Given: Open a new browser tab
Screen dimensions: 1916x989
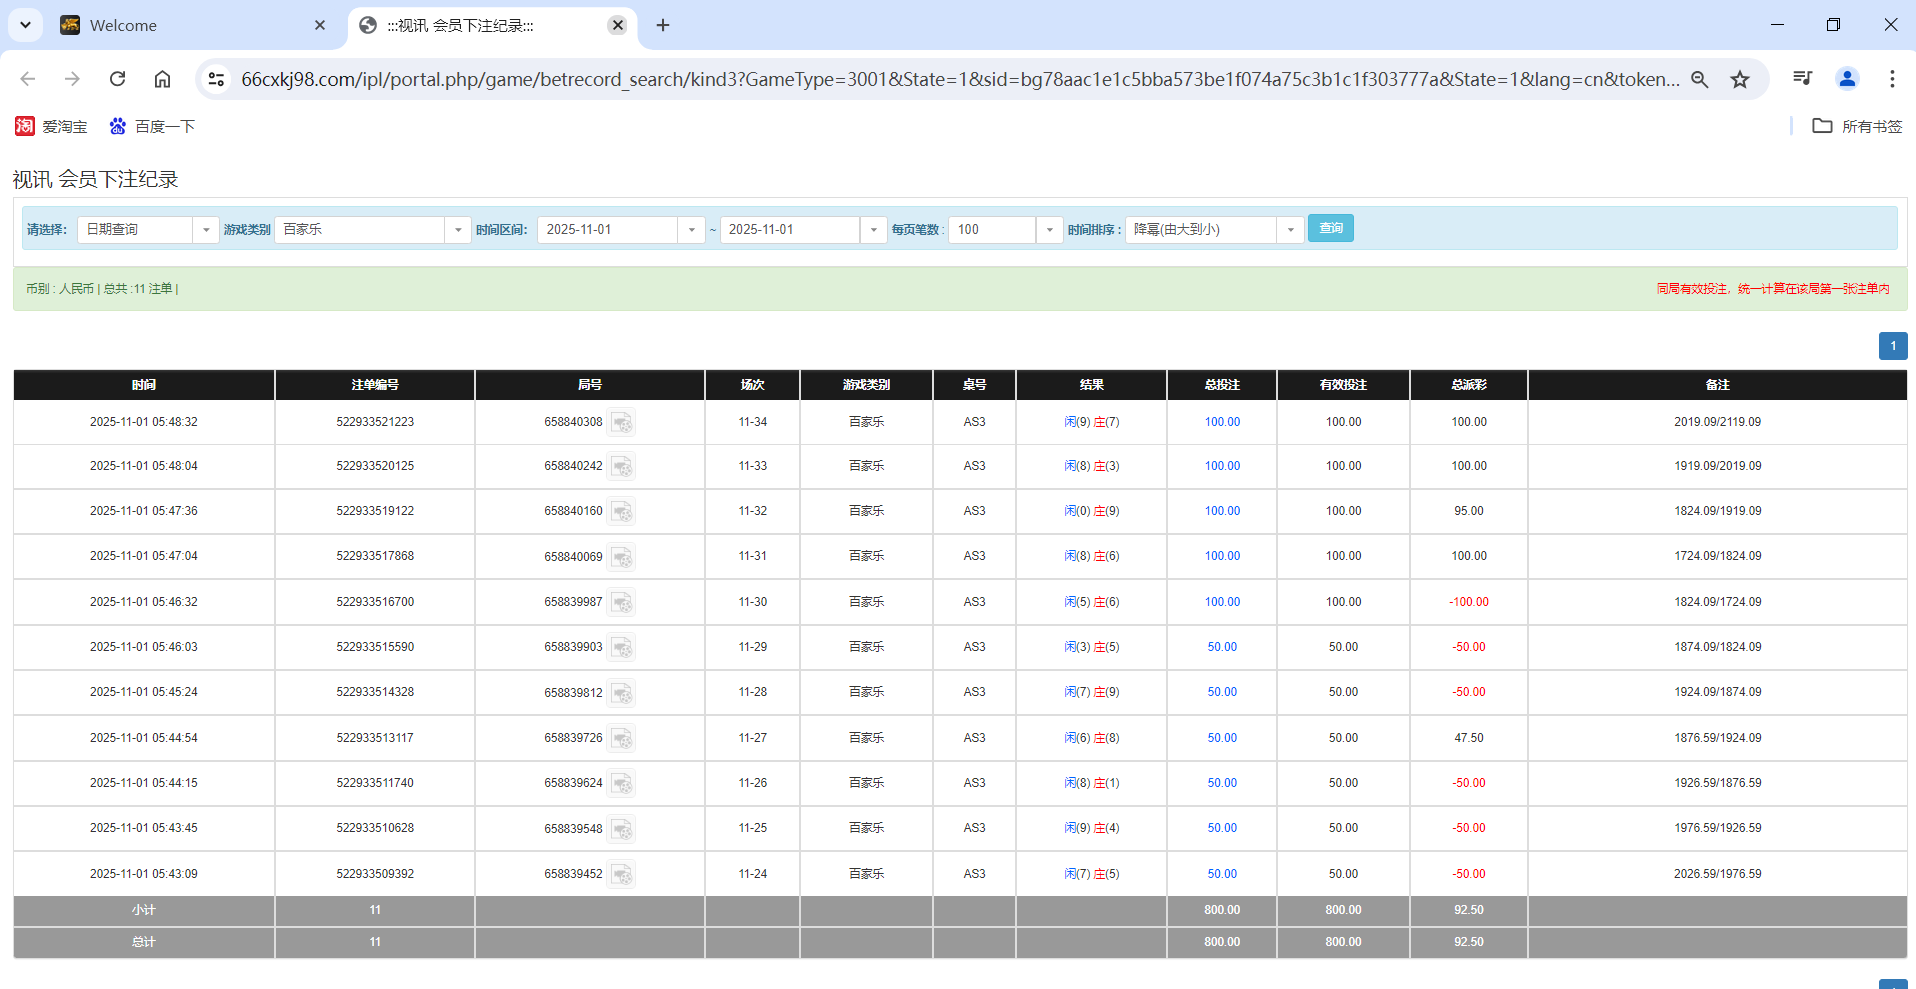Looking at the screenshot, I should (663, 25).
